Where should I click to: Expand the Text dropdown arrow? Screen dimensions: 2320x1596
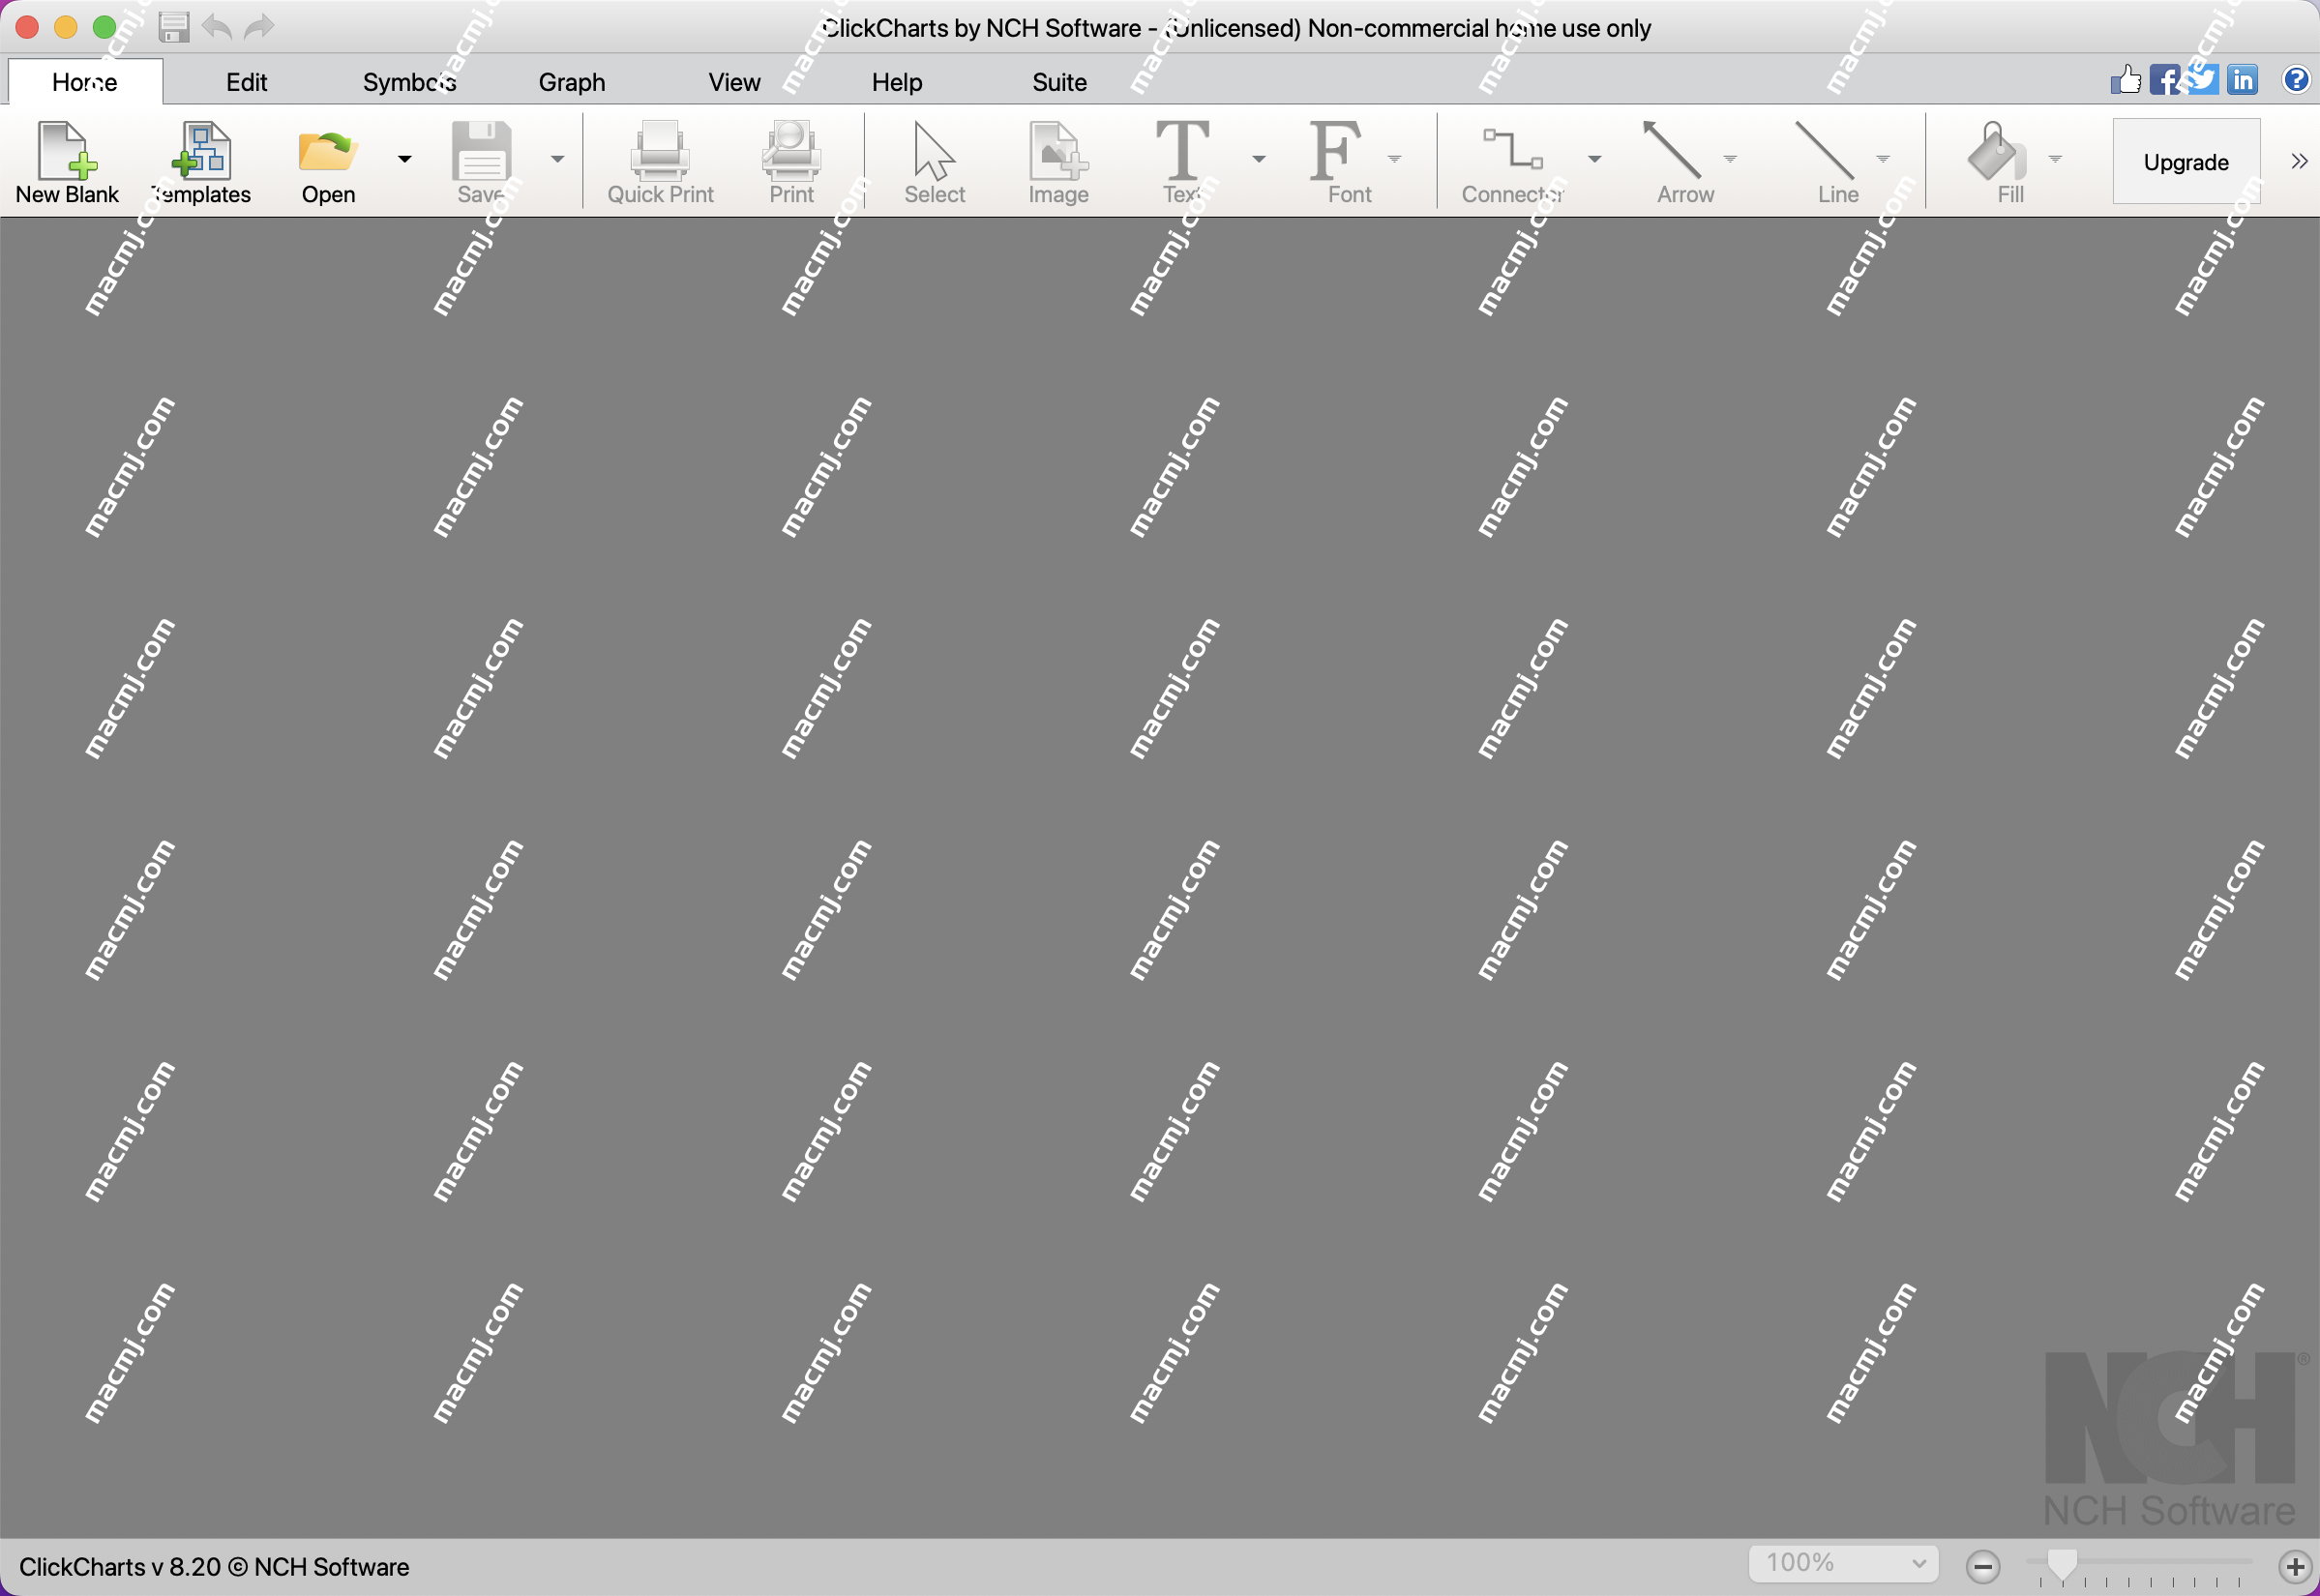pos(1259,159)
